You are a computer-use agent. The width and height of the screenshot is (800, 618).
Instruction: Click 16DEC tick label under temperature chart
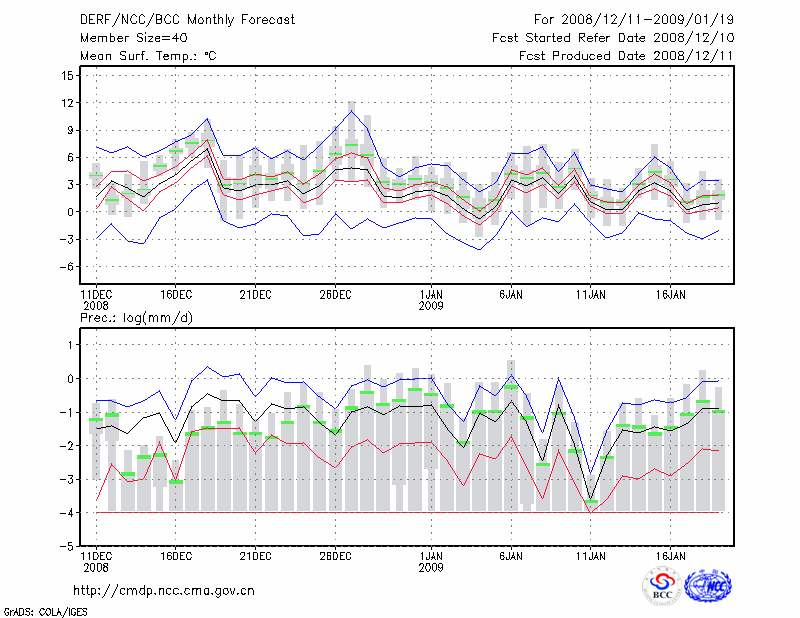tap(175, 295)
